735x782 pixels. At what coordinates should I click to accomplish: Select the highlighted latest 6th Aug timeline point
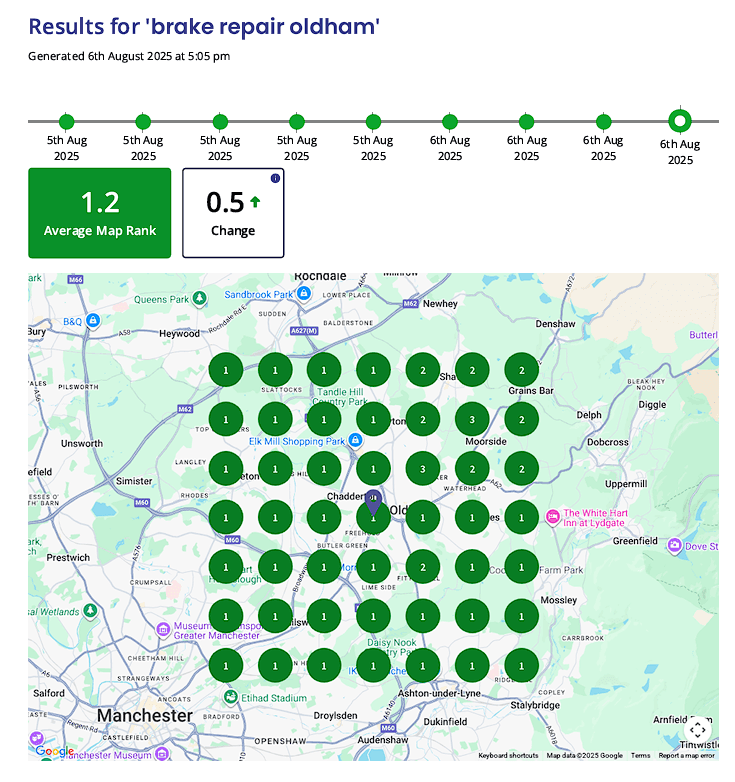pos(680,122)
